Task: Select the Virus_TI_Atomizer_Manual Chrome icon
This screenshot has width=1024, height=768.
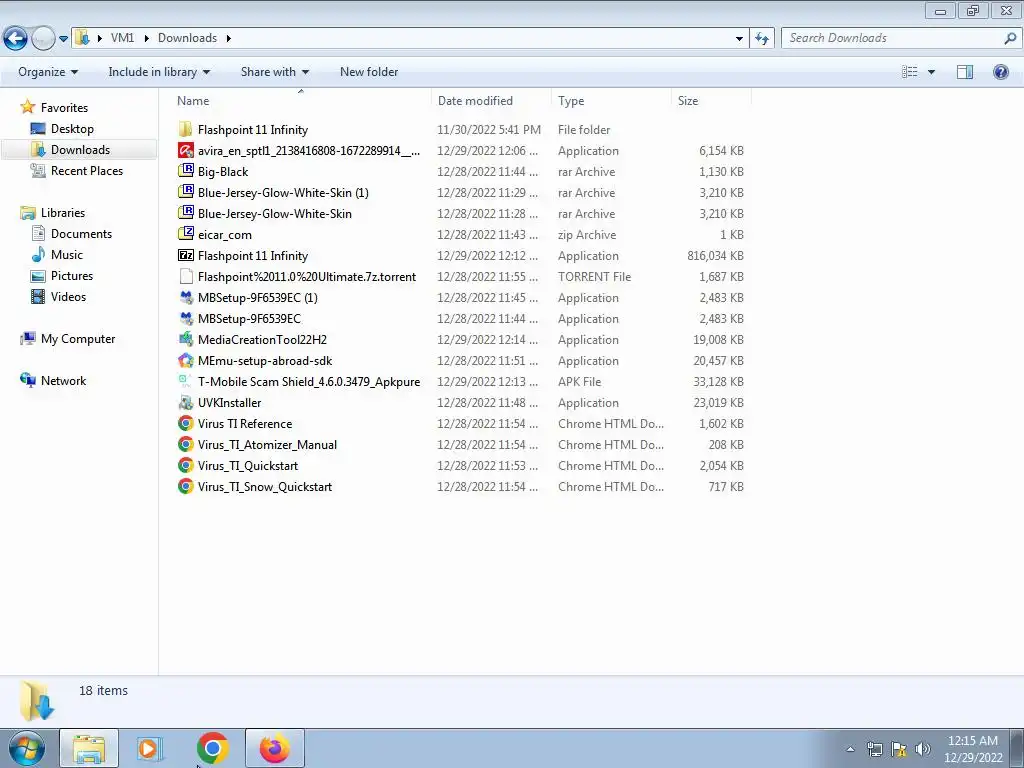Action: [x=185, y=444]
